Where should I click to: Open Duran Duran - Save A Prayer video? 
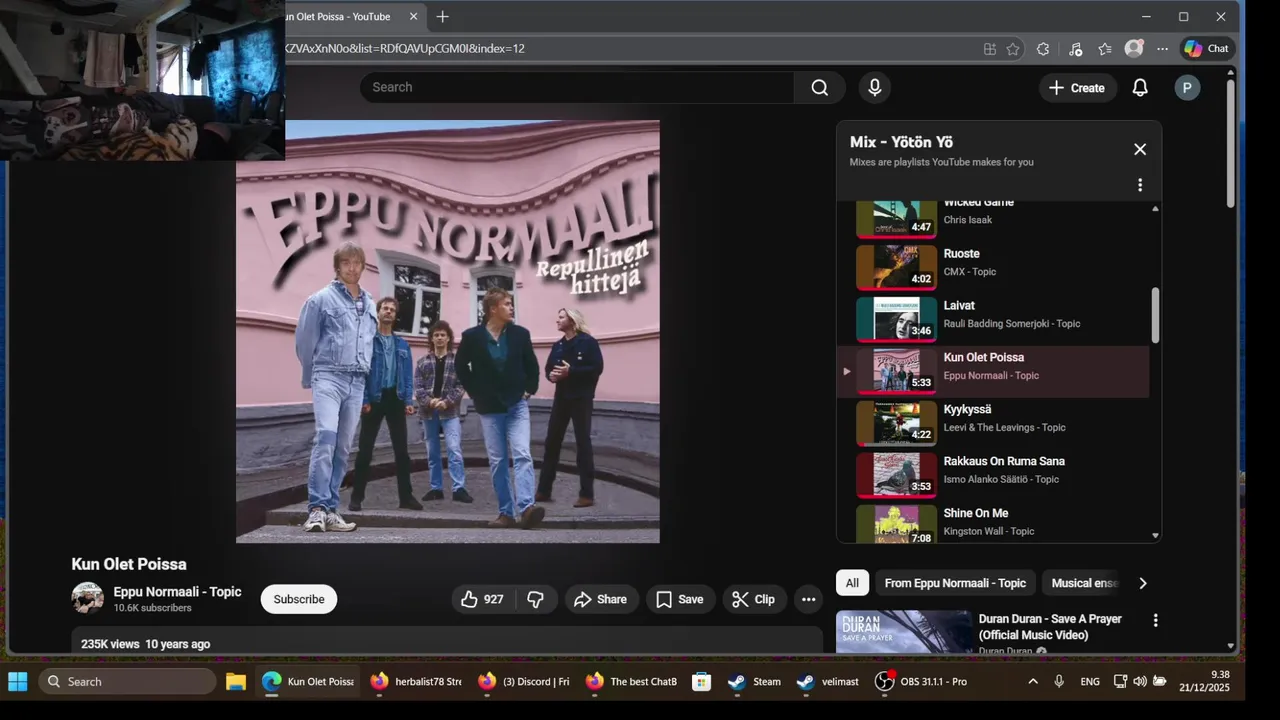point(1050,627)
